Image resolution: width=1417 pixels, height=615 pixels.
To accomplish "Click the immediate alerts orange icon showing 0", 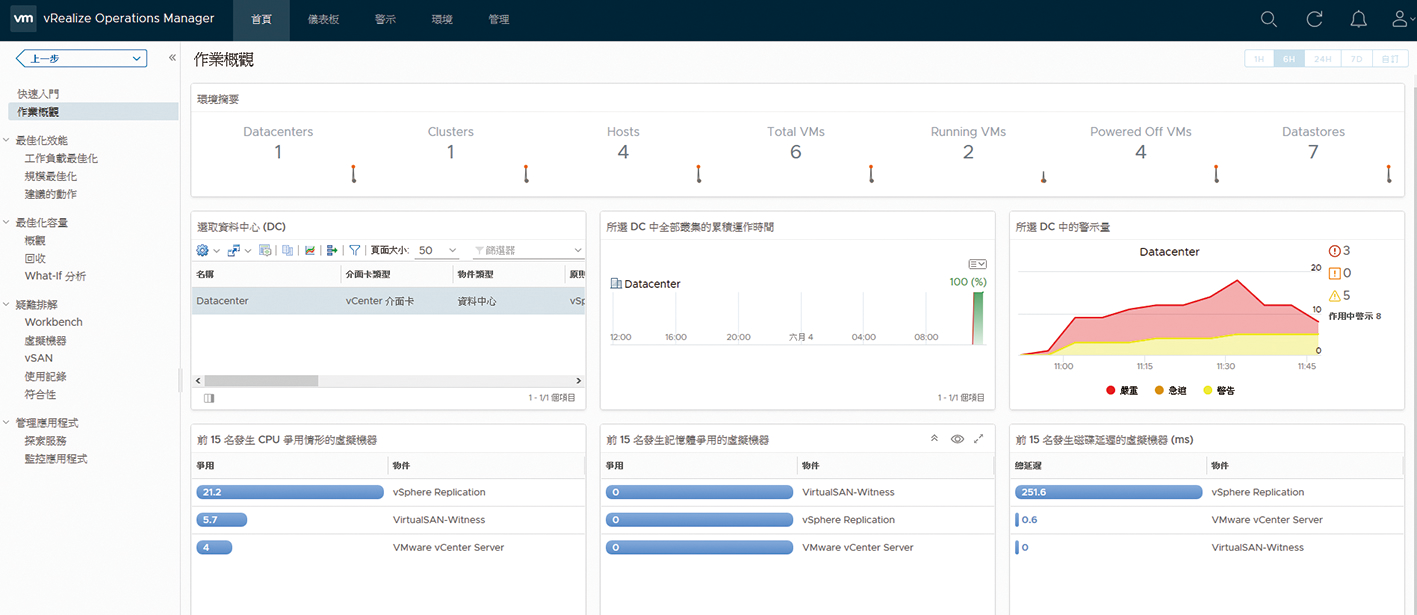I will tap(1334, 273).
